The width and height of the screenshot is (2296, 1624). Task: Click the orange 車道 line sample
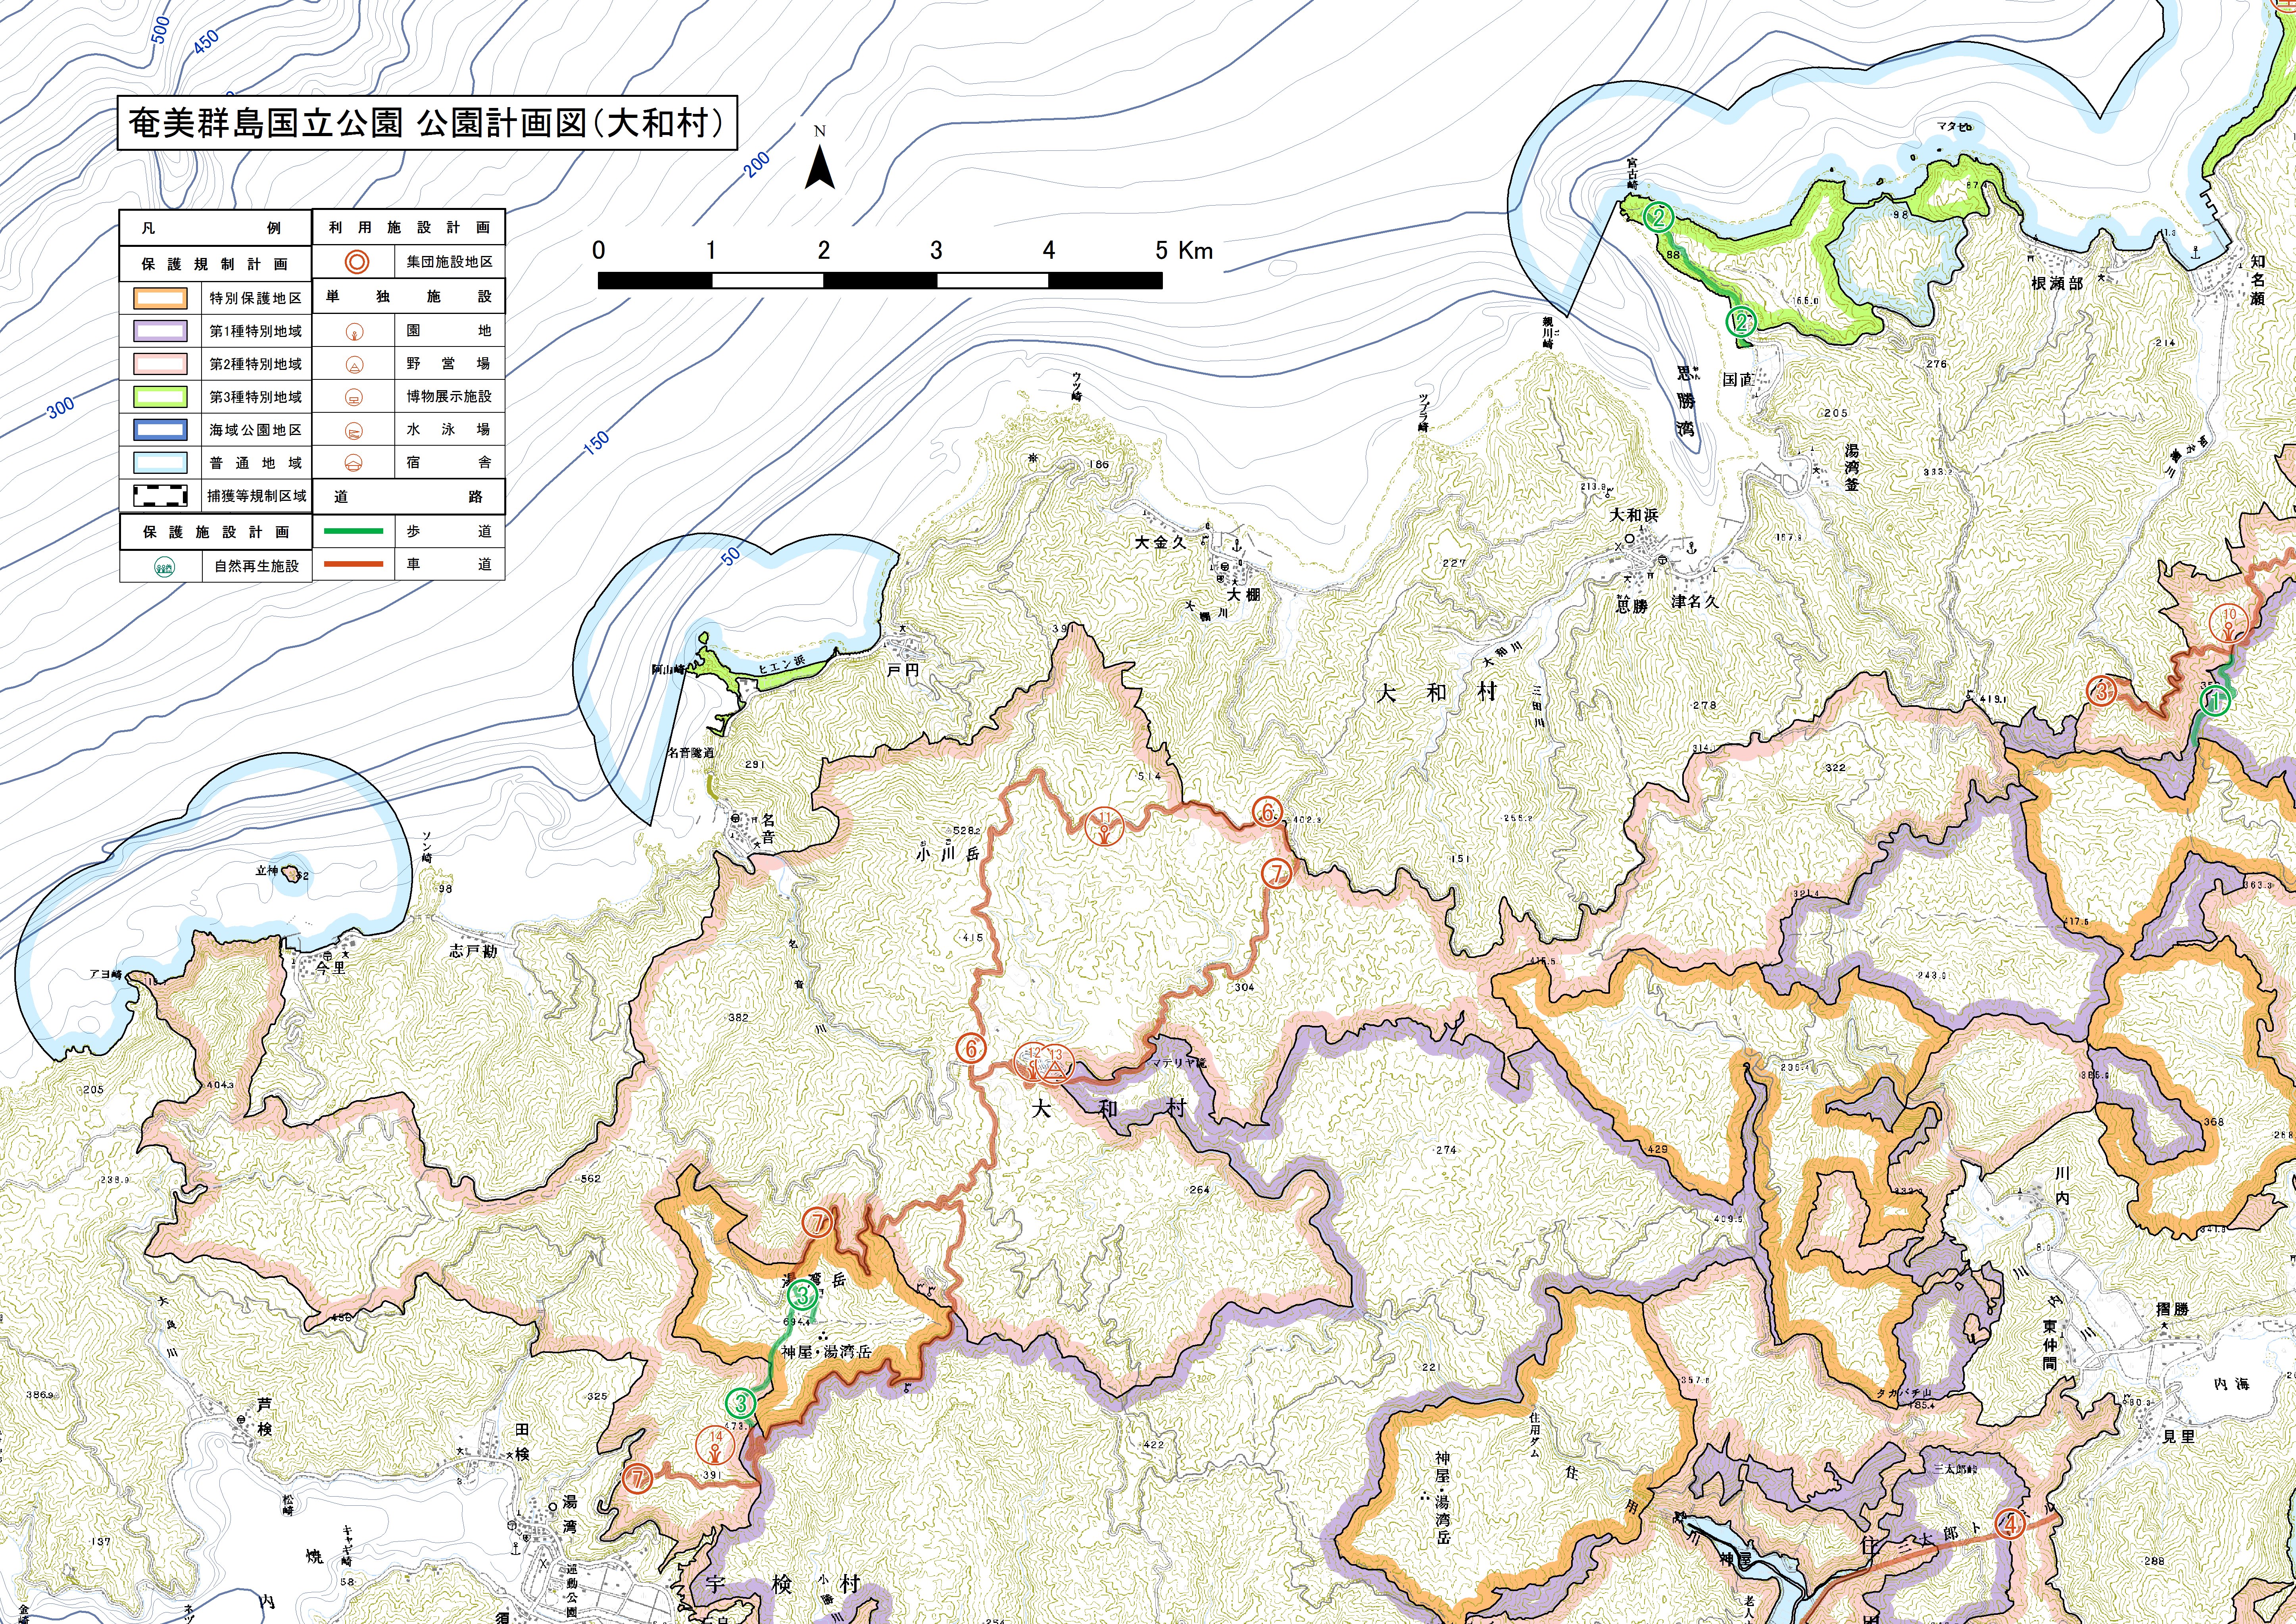pyautogui.click(x=354, y=564)
